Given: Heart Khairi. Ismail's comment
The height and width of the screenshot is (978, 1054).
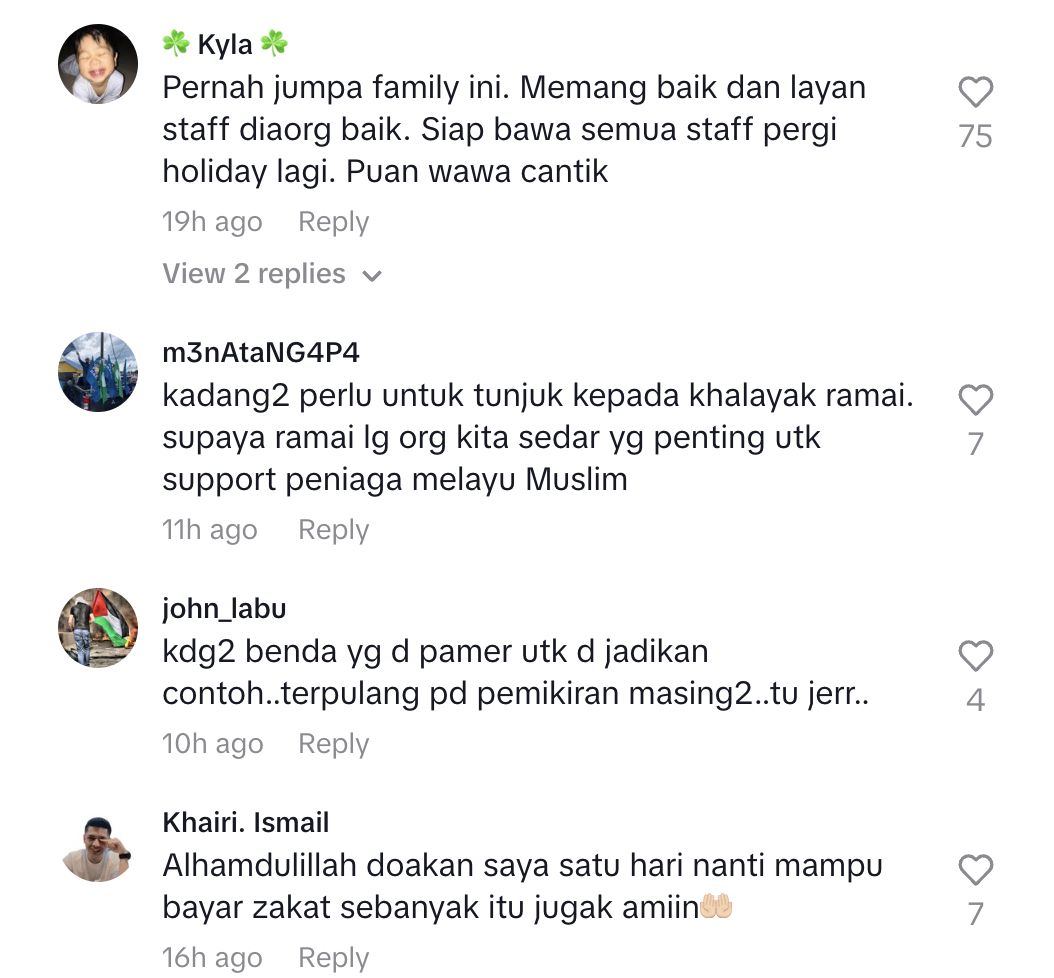Looking at the screenshot, I should (x=975, y=870).
